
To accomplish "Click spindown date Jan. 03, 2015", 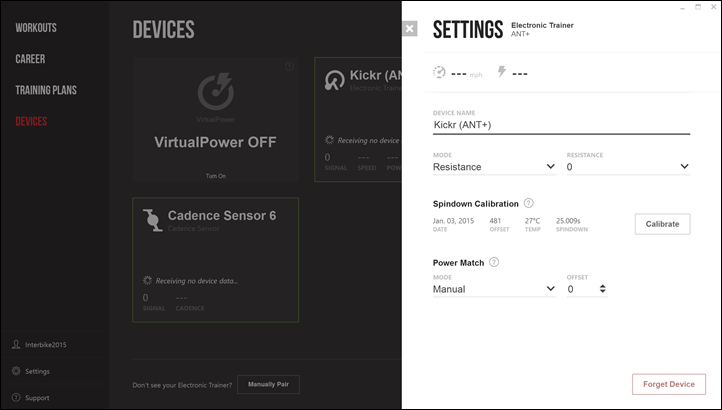I will (x=453, y=221).
